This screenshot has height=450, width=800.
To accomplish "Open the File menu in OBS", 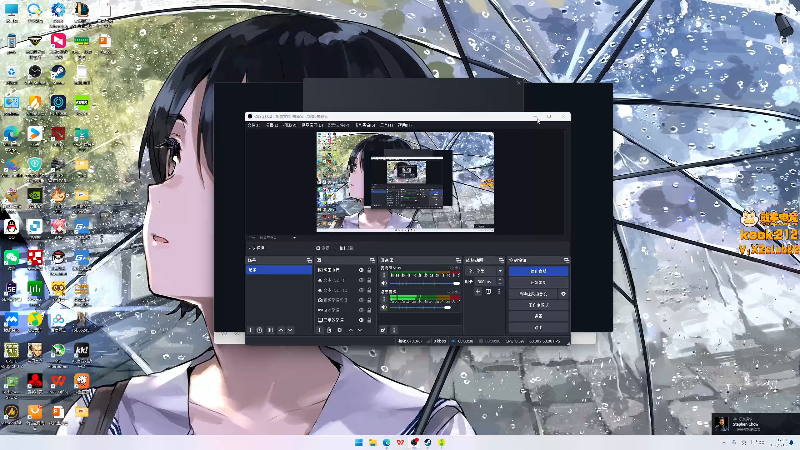I will pyautogui.click(x=254, y=125).
